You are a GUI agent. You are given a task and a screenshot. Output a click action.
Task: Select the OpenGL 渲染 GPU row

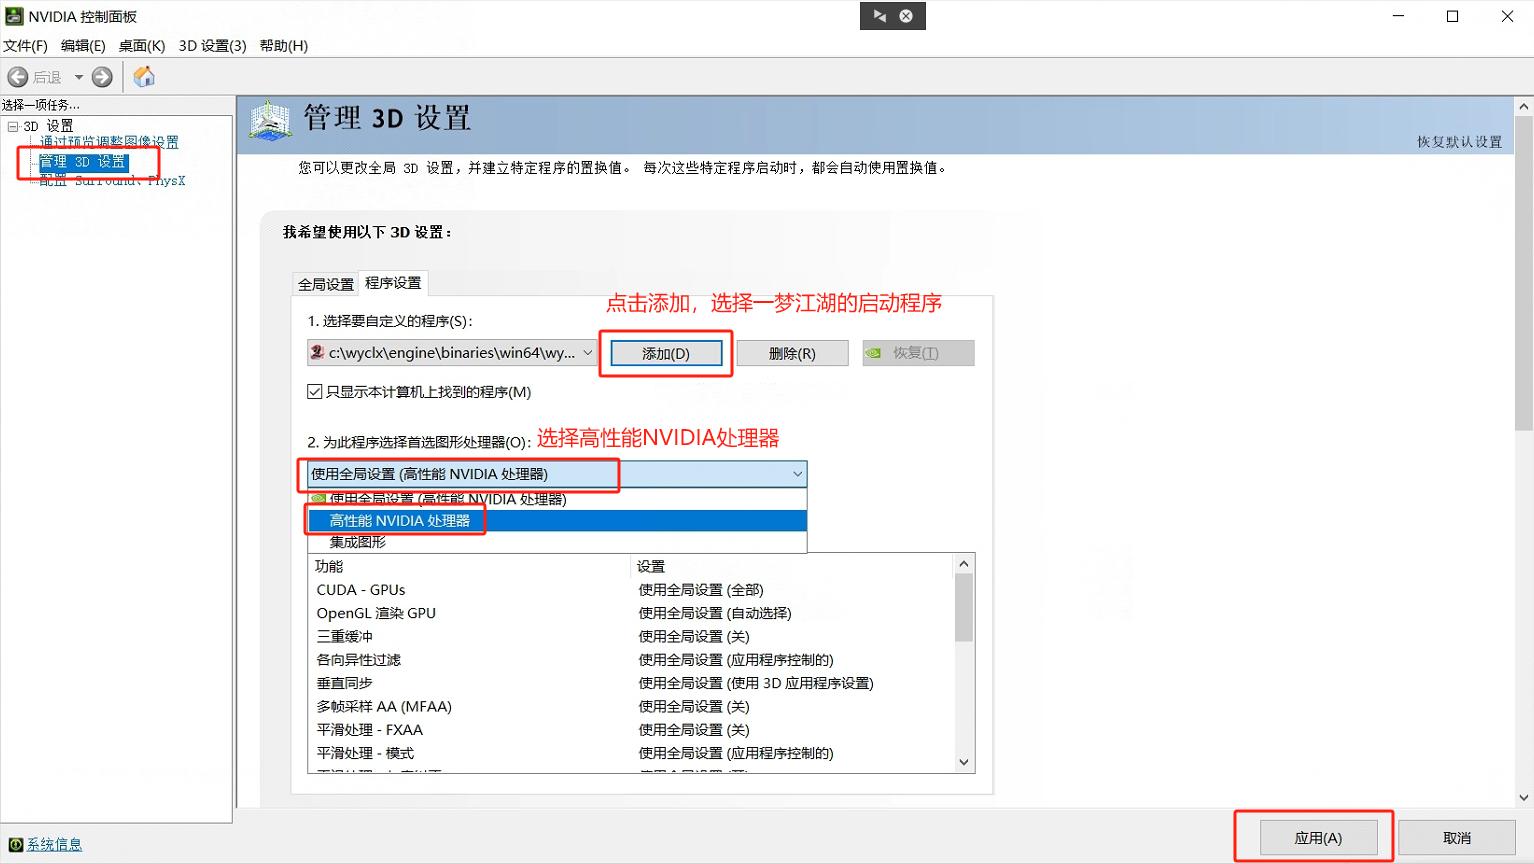631,613
